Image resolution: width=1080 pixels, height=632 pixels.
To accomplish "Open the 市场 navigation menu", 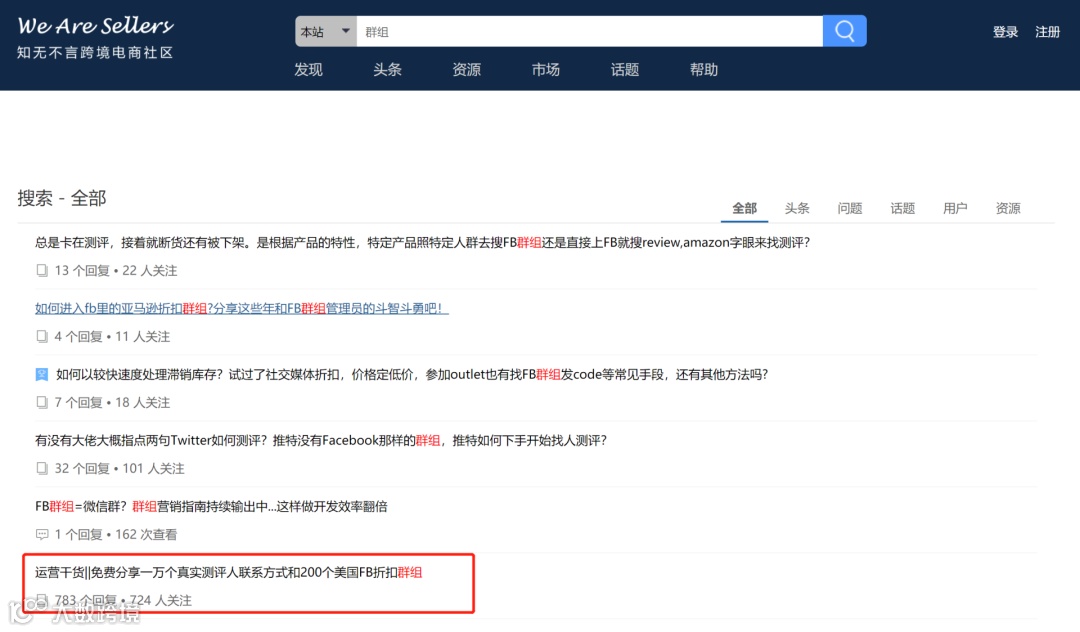I will (x=546, y=70).
